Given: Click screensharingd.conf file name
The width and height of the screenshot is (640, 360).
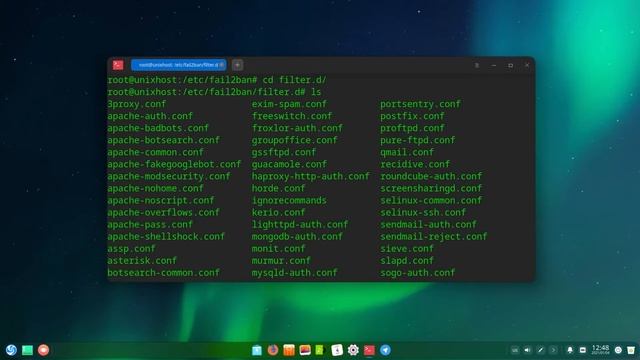Looking at the screenshot, I should tap(431, 189).
